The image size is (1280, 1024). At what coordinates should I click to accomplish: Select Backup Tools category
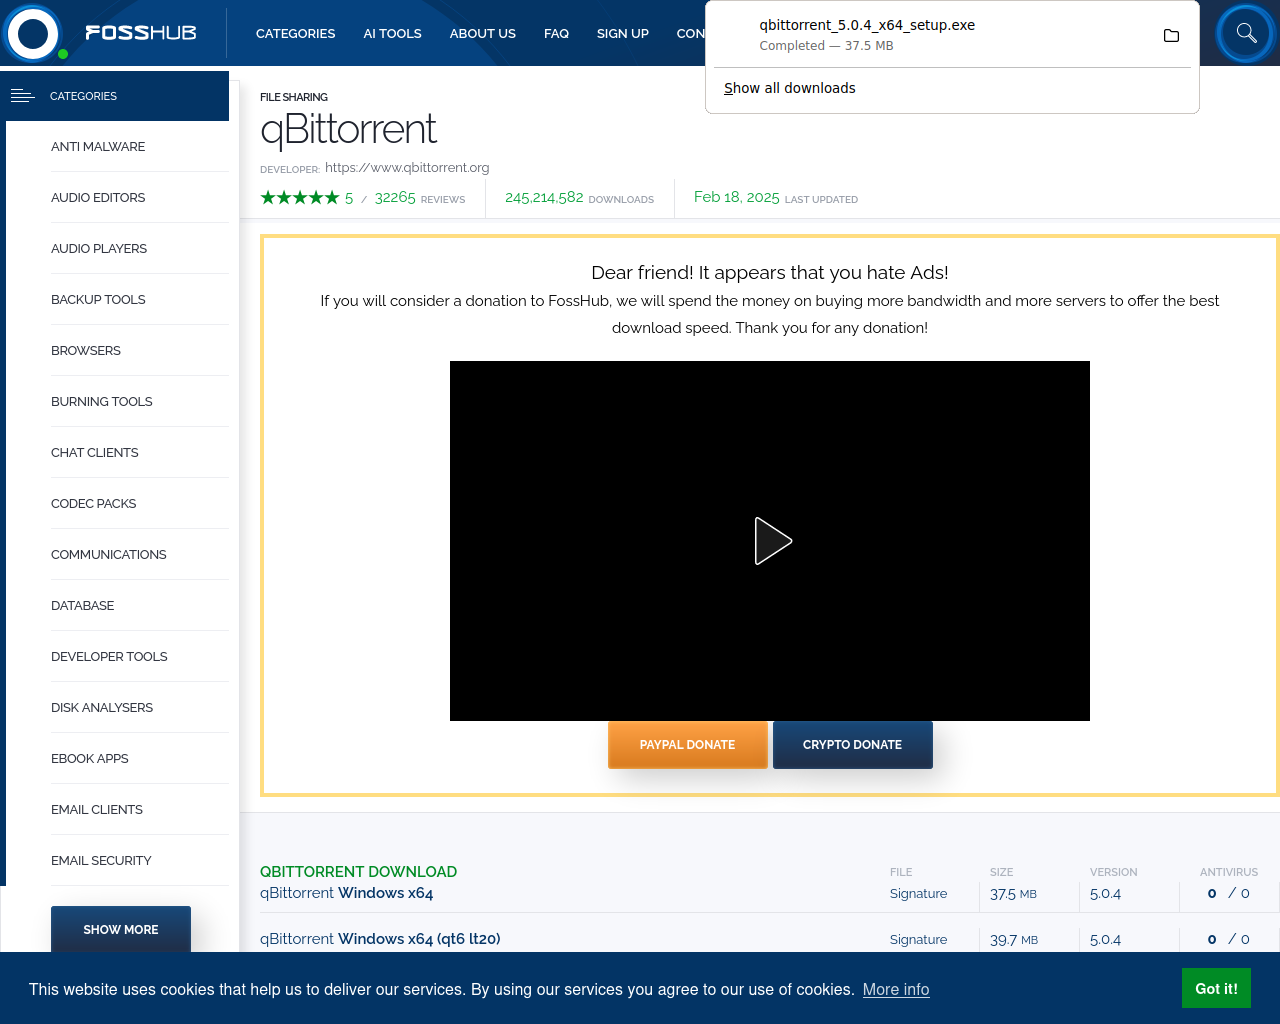tap(98, 299)
